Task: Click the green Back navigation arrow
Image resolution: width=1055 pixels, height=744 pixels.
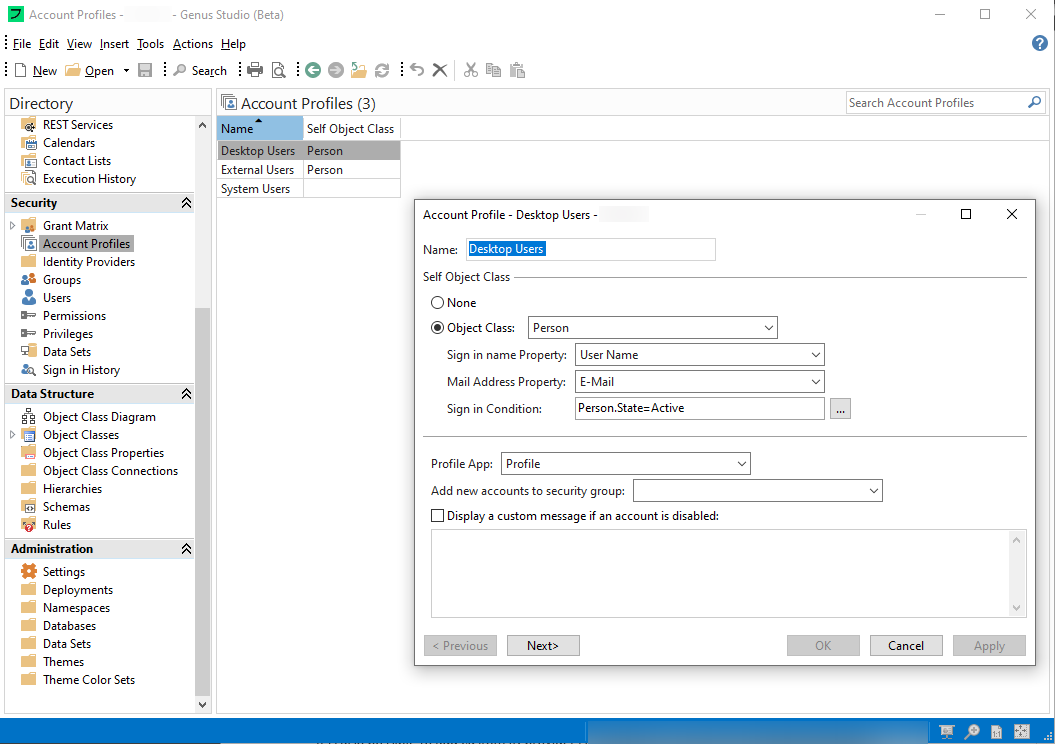Action: pyautogui.click(x=313, y=70)
